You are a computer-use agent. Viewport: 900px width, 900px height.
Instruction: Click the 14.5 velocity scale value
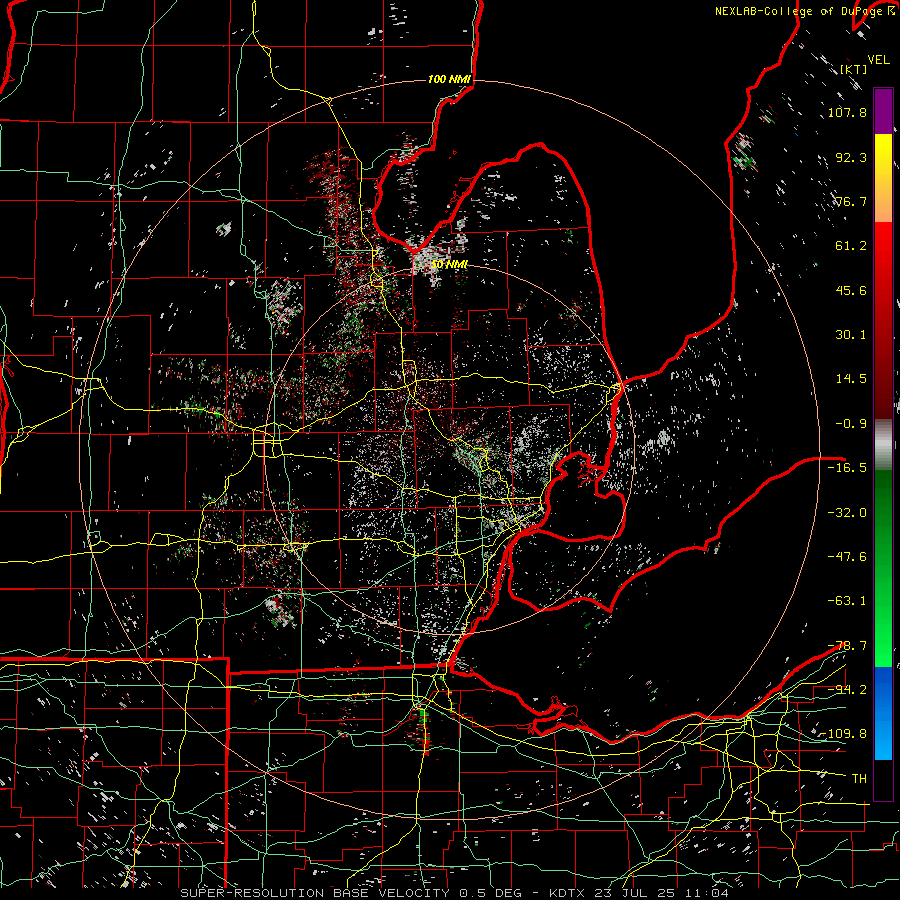pos(851,379)
